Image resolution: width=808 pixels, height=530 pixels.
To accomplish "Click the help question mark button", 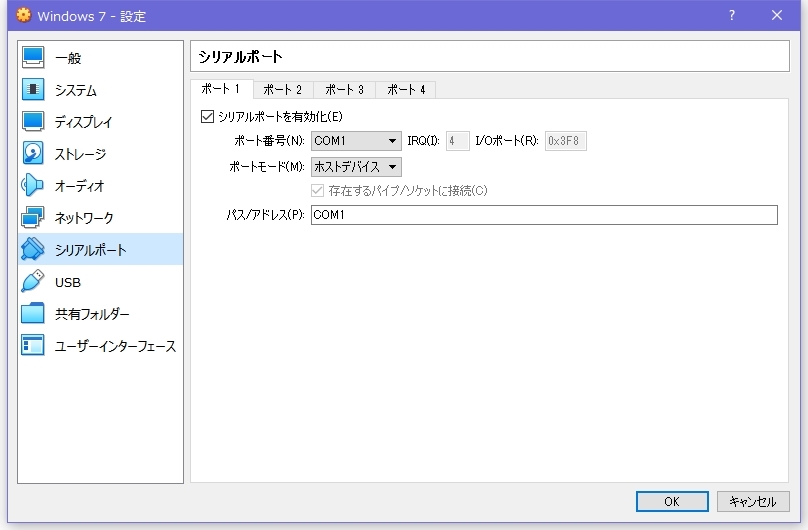I will [x=732, y=15].
